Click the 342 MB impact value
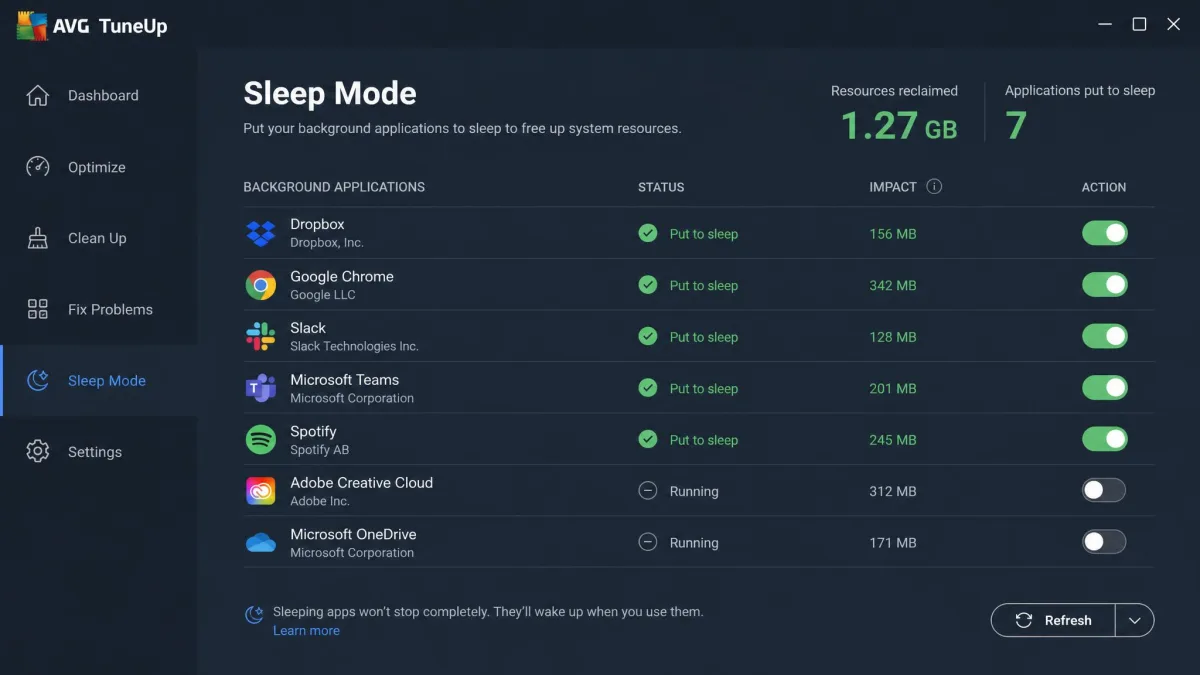 [x=893, y=285]
